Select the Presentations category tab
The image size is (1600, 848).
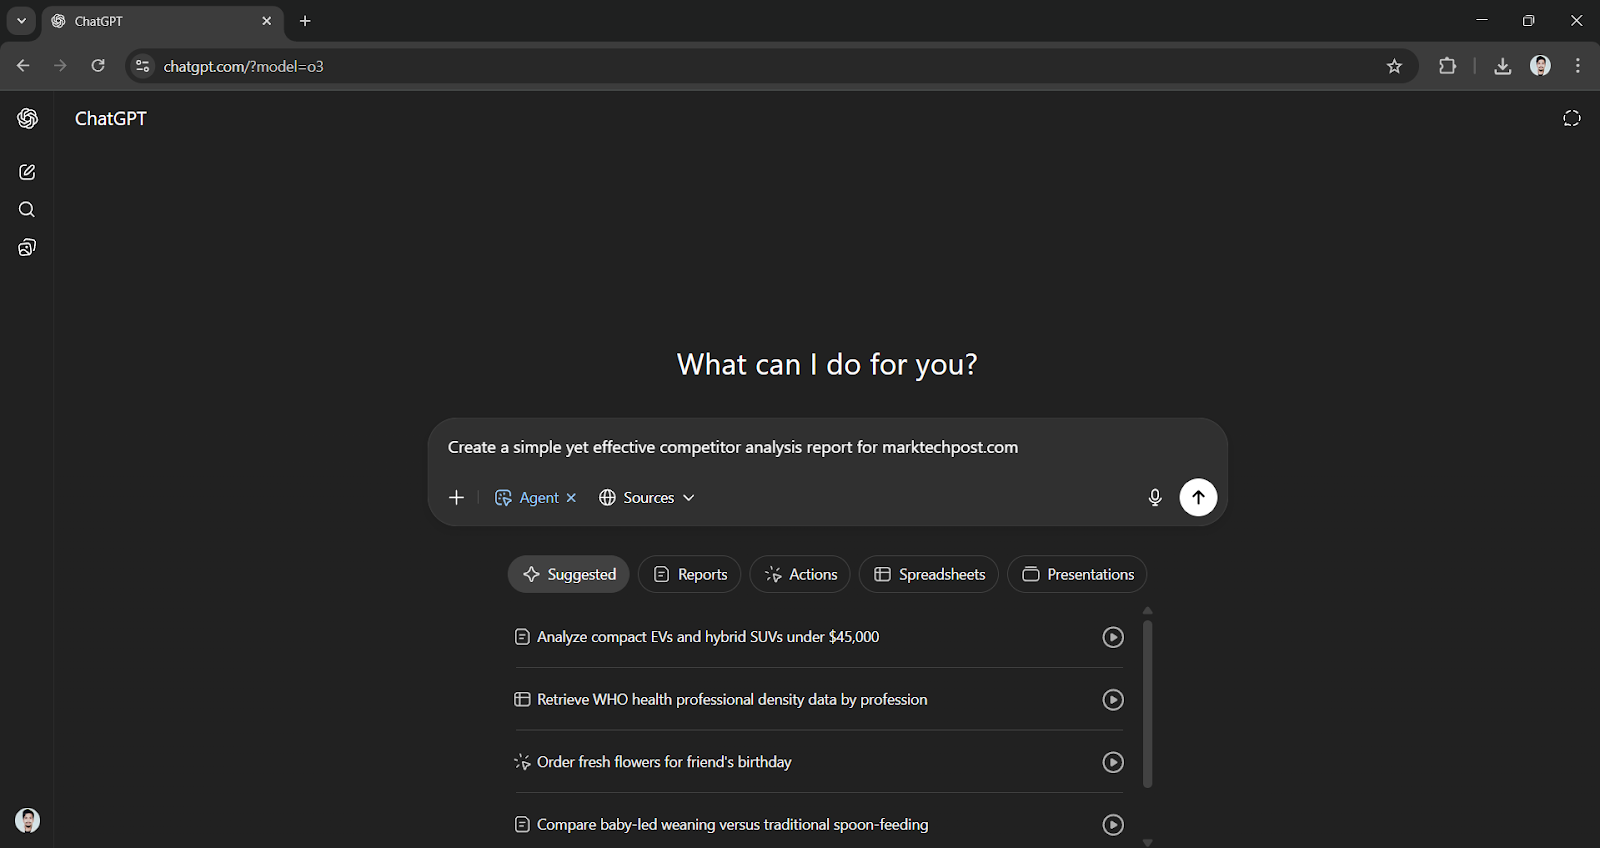click(1077, 574)
